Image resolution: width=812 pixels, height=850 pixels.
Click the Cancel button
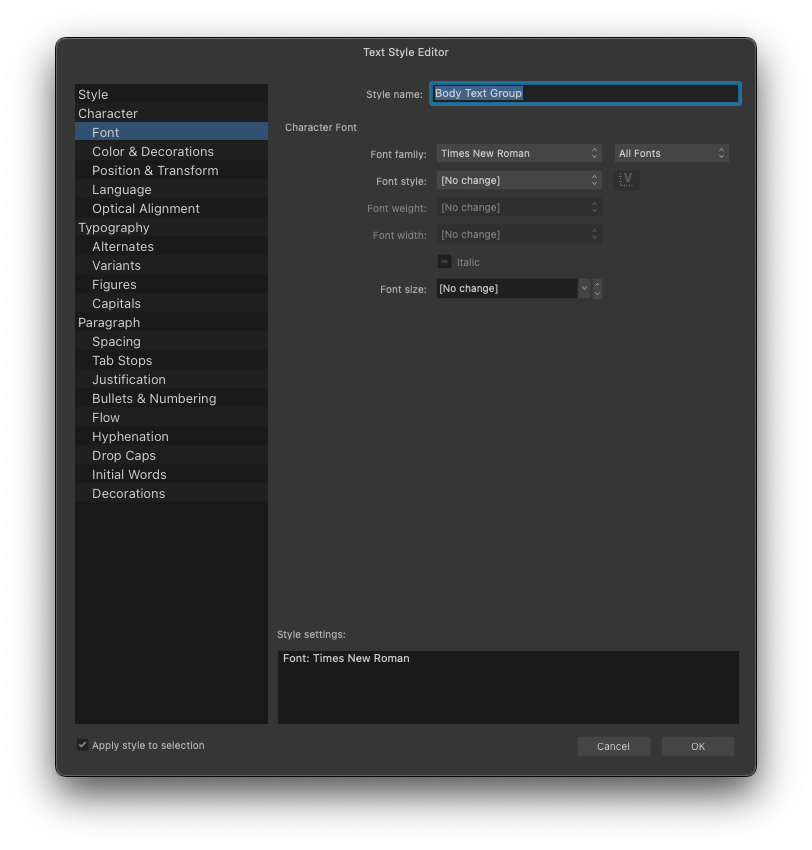[x=613, y=746]
